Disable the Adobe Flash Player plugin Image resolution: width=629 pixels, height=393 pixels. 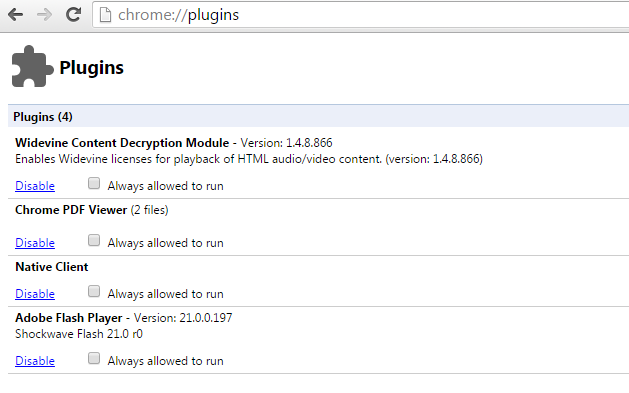pos(35,361)
